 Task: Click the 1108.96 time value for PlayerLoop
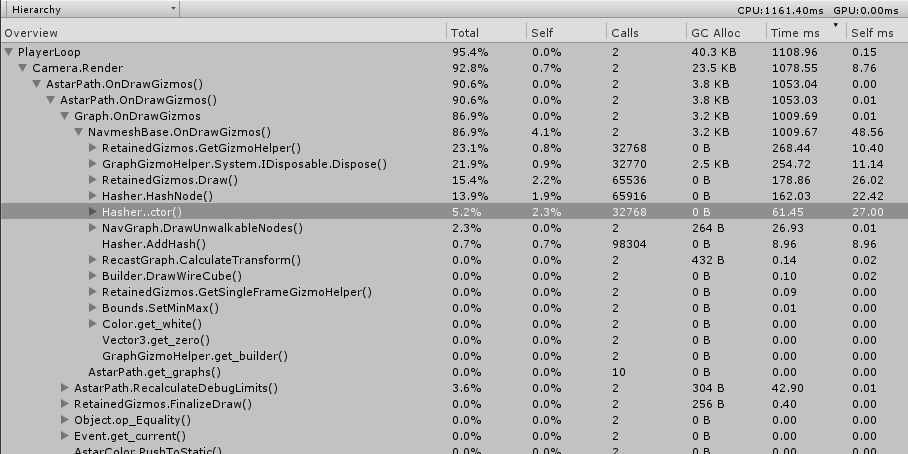(794, 52)
